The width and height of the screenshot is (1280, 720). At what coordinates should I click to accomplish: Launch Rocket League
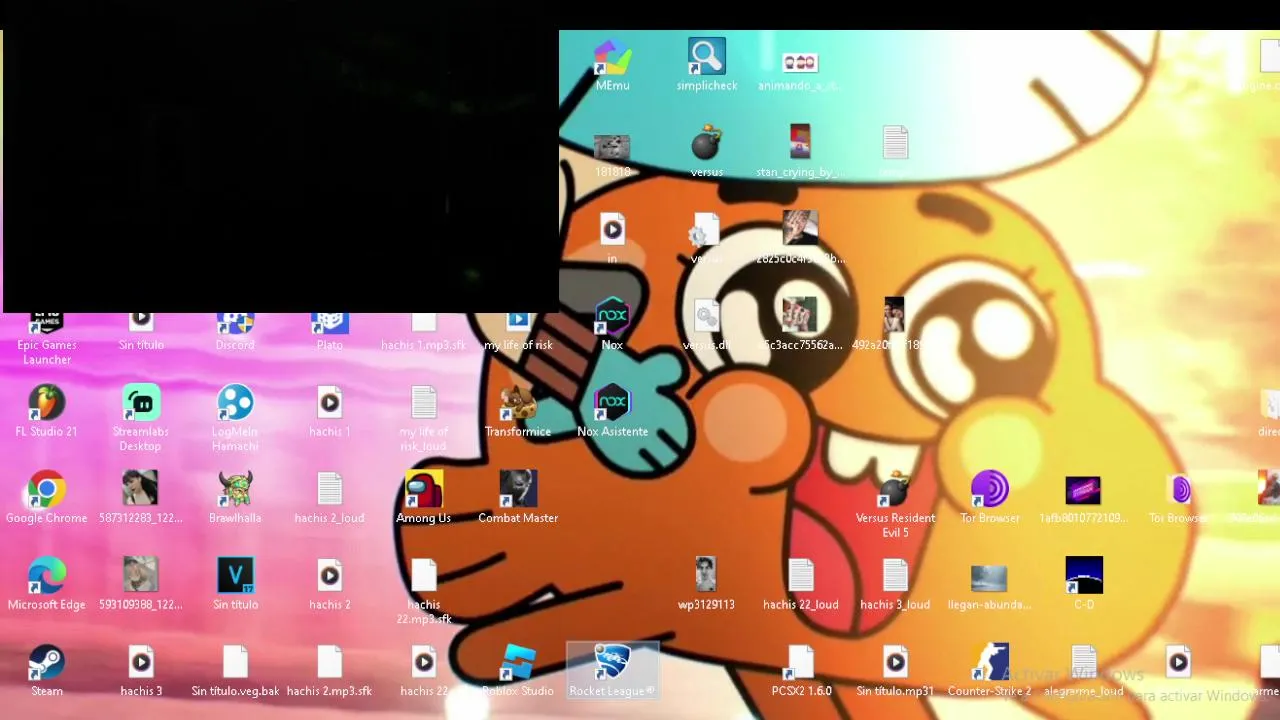pyautogui.click(x=612, y=669)
